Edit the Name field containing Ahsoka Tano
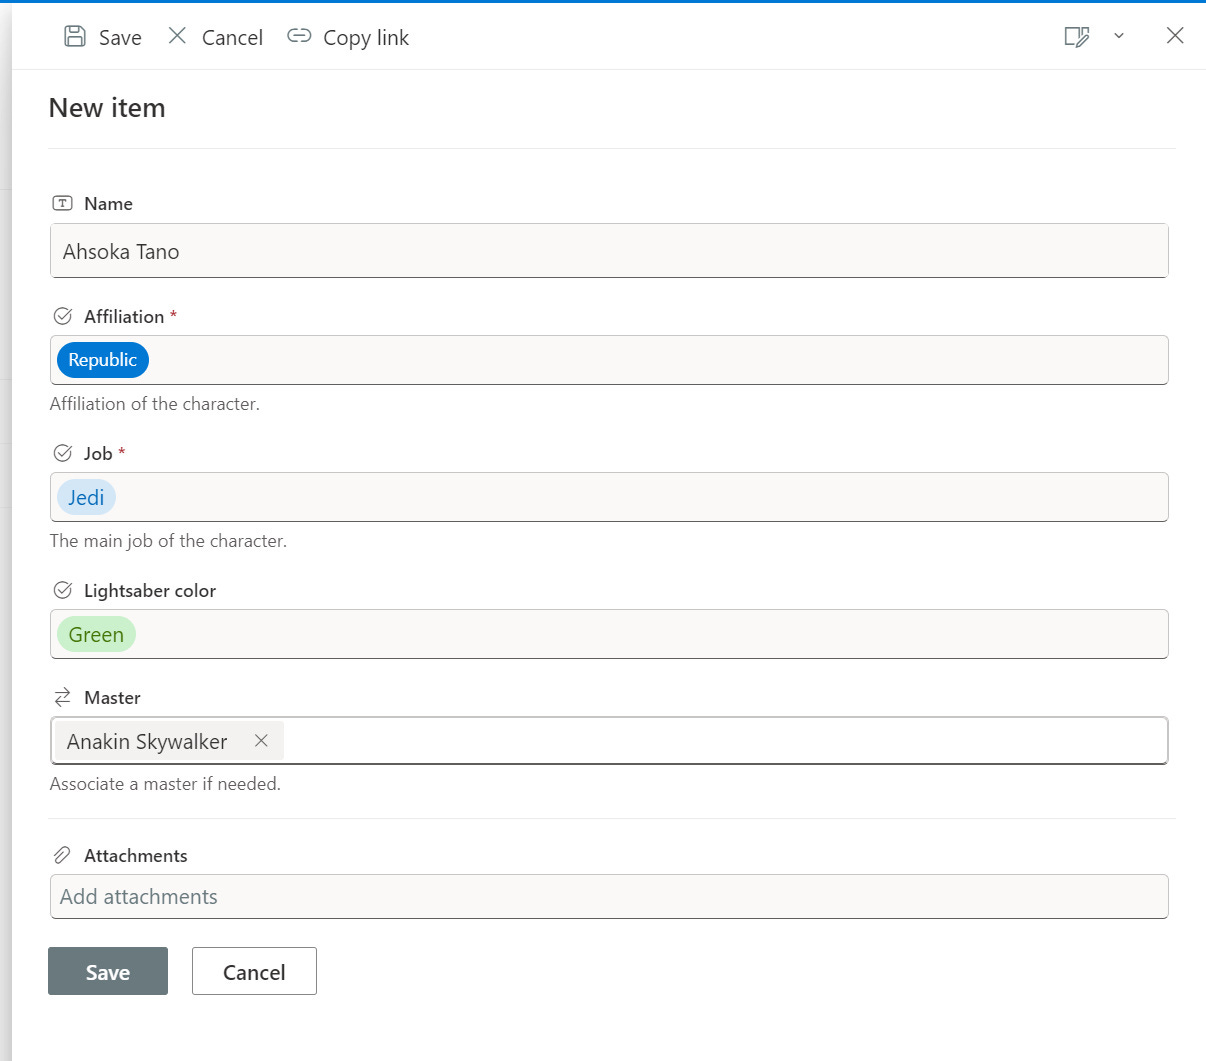The image size is (1206, 1061). [609, 251]
